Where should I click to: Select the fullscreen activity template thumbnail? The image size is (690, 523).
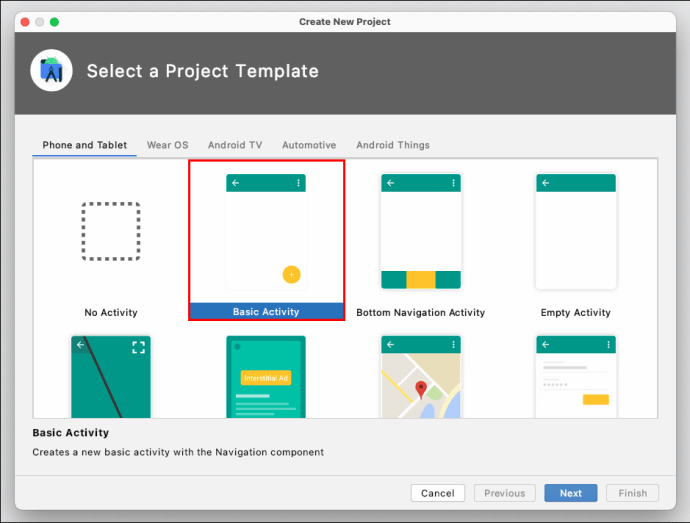pyautogui.click(x=111, y=377)
